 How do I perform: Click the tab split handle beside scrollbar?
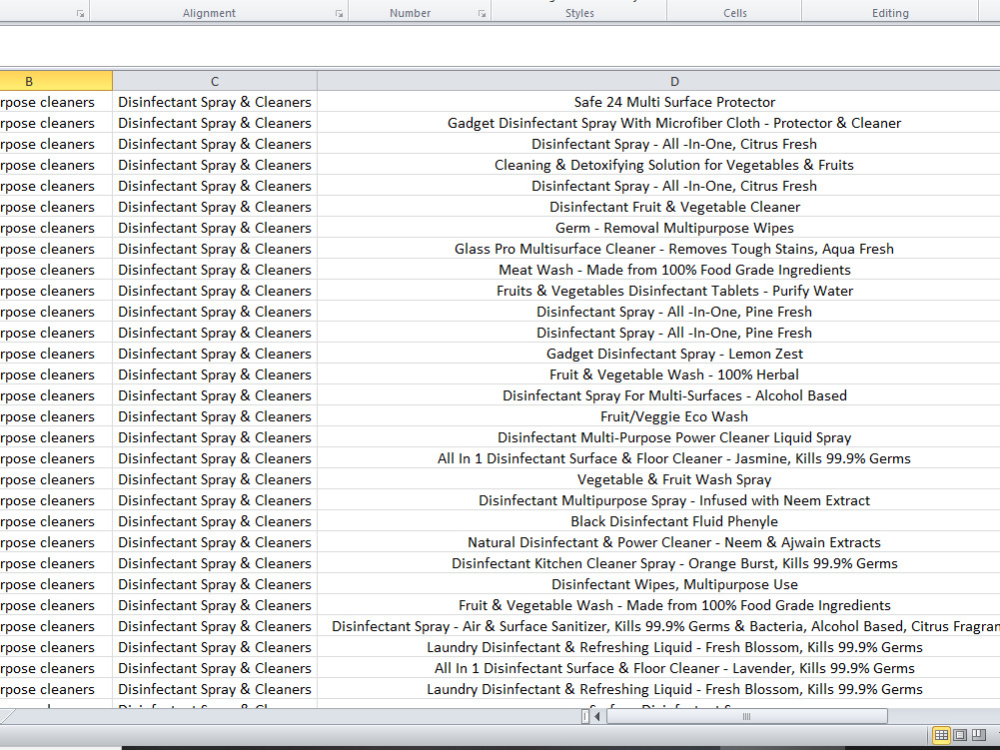point(585,716)
